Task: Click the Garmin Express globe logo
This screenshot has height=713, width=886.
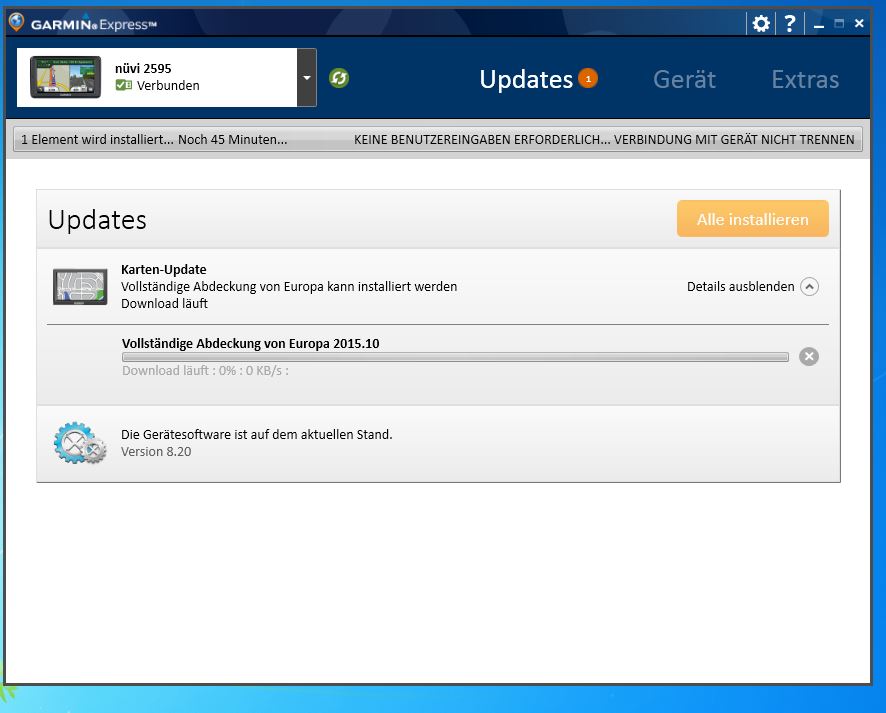Action: 16,23
